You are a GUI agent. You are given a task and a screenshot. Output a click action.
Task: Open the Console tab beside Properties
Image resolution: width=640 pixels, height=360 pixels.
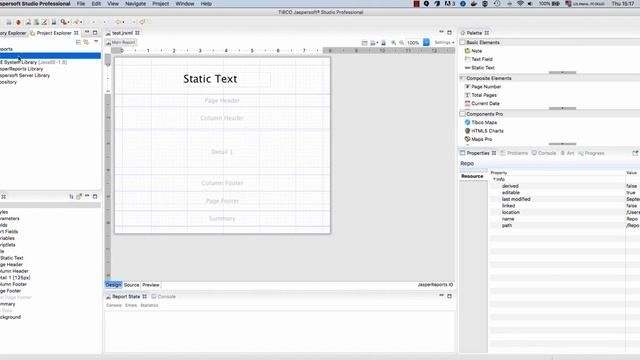point(544,153)
